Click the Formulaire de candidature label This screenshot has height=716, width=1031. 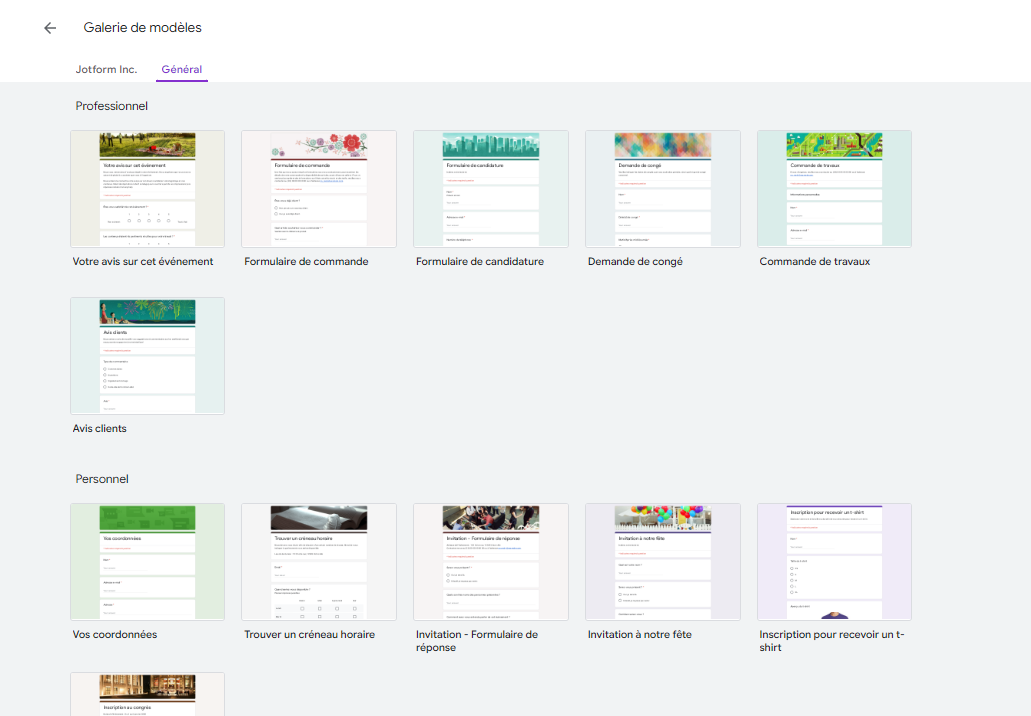pos(480,261)
